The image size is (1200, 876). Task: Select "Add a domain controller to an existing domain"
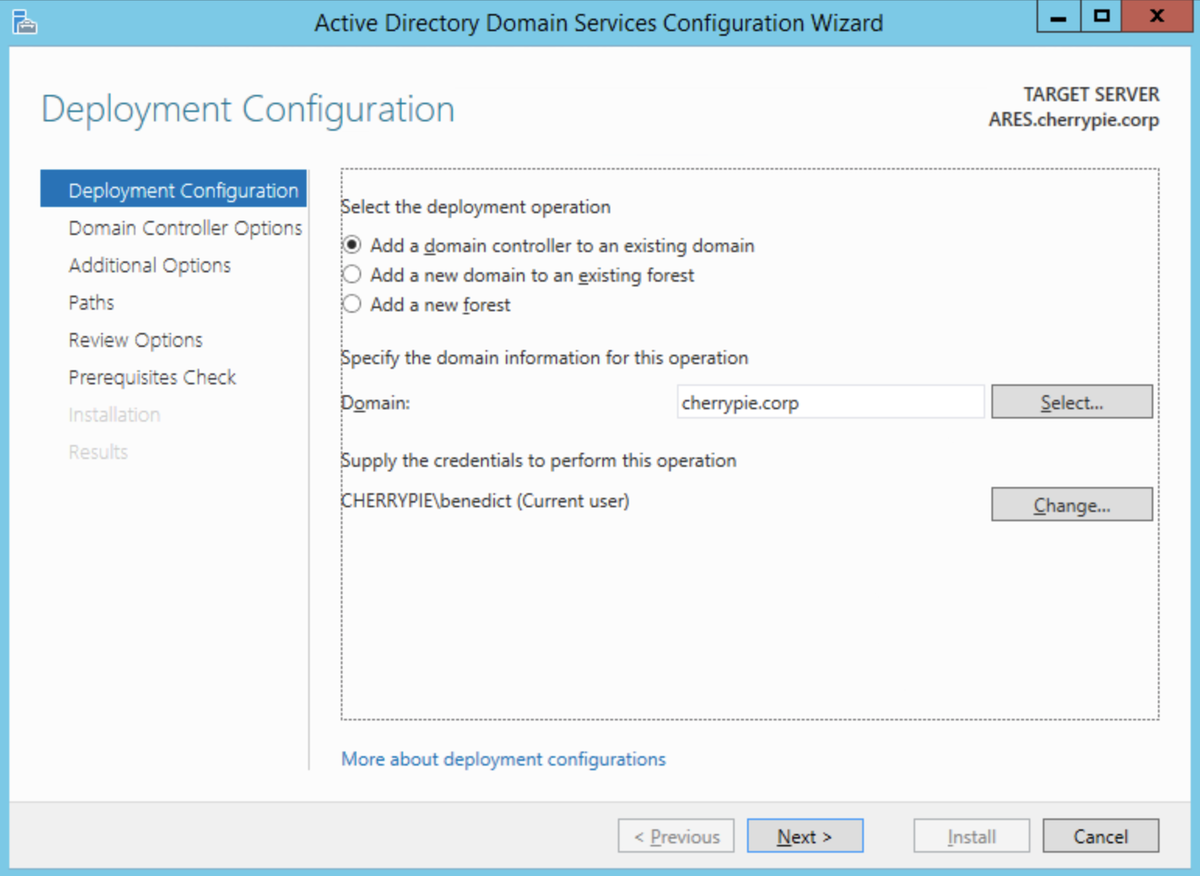(x=352, y=245)
